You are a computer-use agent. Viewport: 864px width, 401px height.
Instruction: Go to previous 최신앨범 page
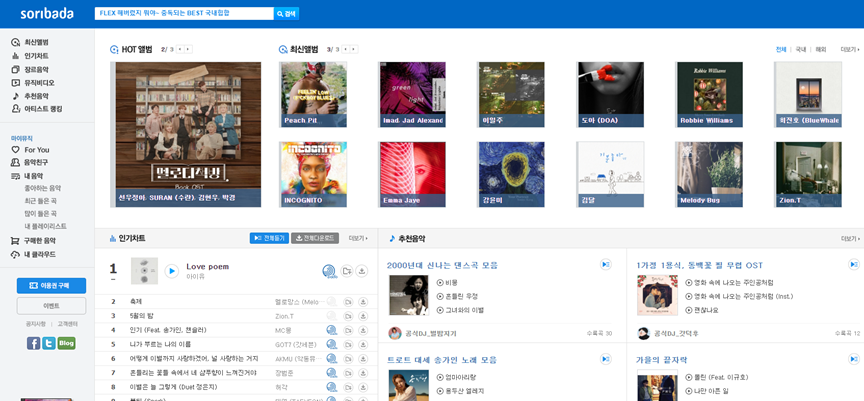[345, 50]
